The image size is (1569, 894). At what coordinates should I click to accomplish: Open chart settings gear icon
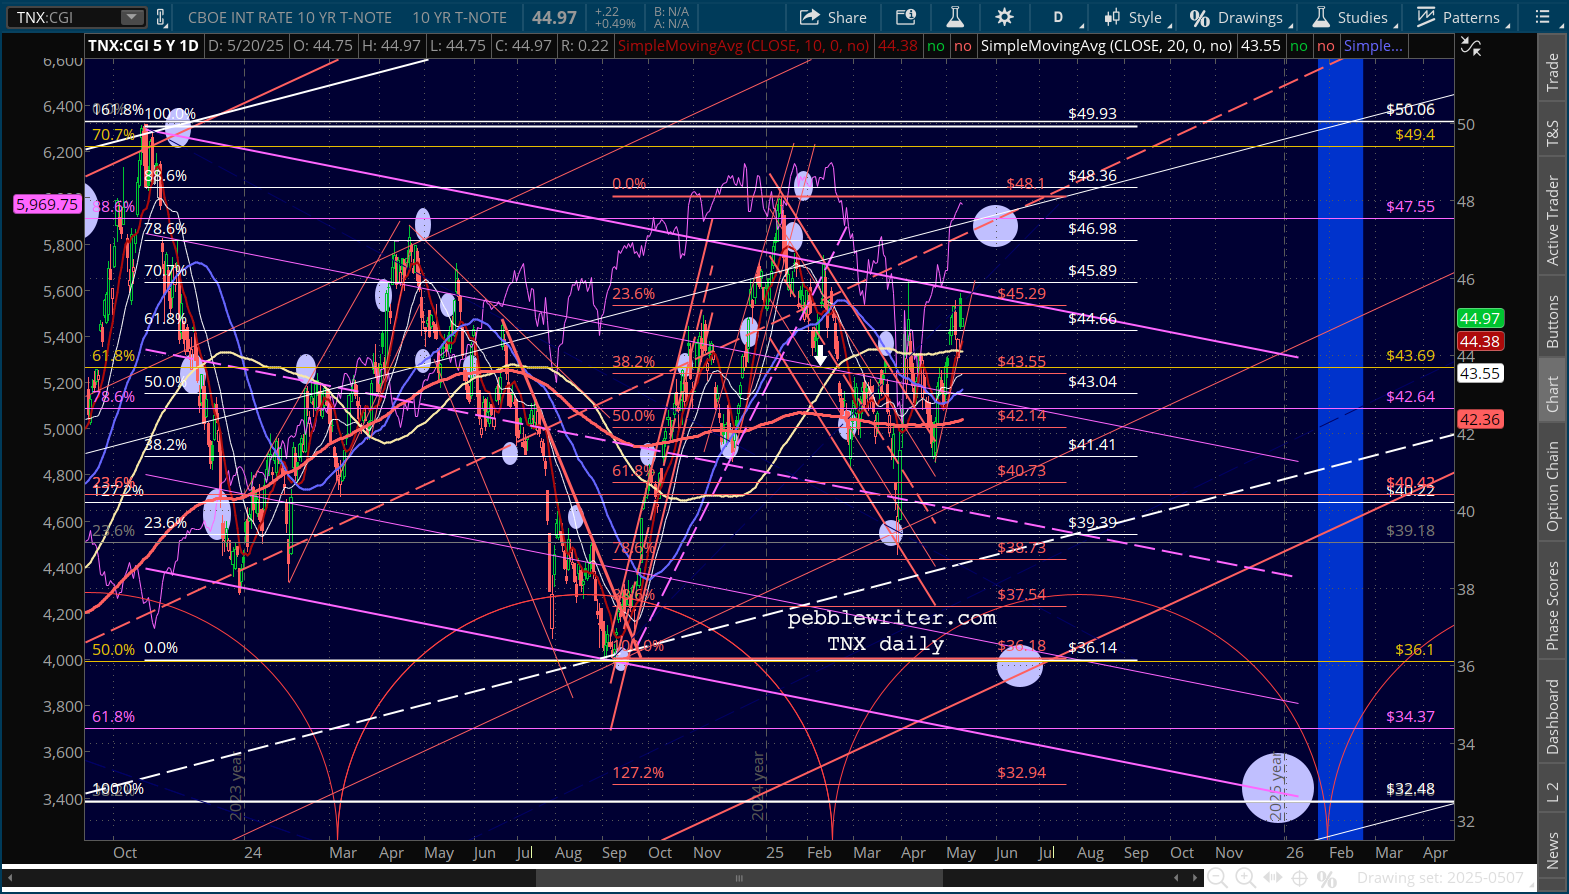pos(1004,17)
